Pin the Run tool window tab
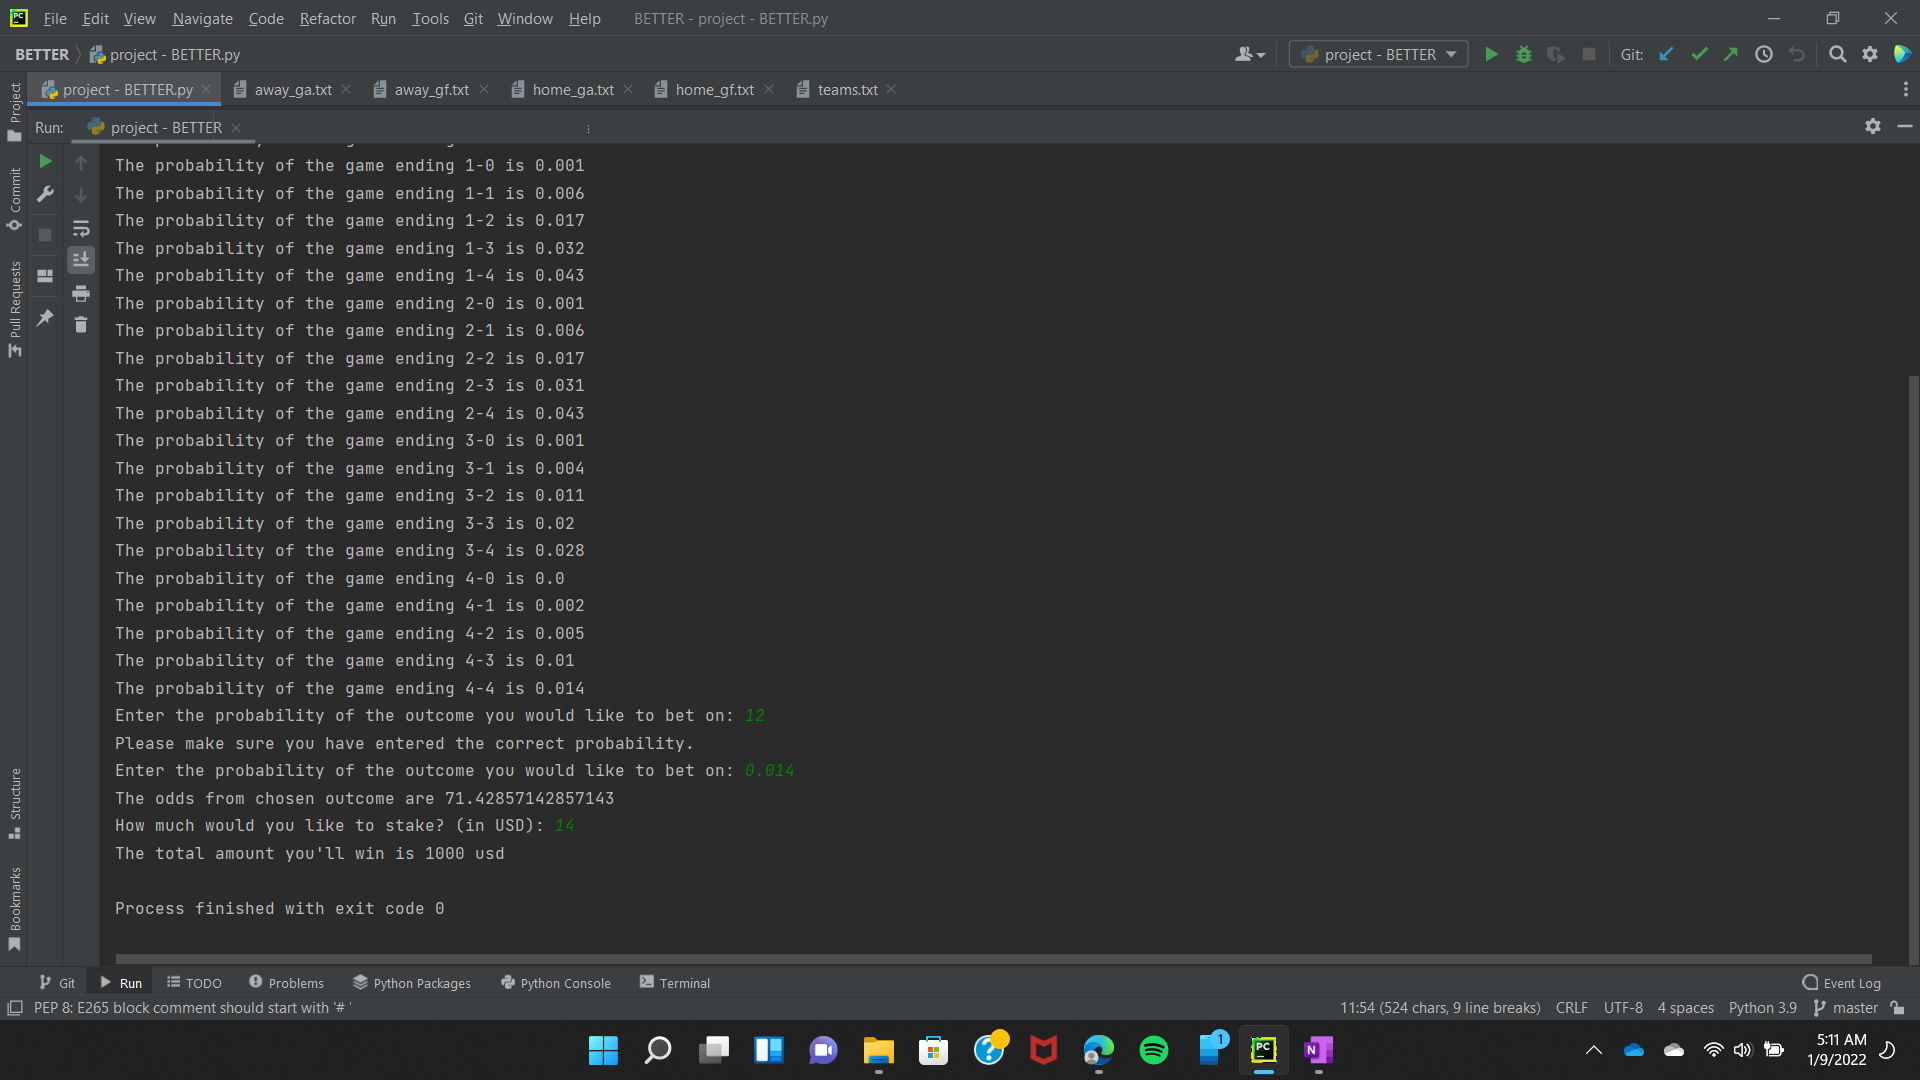The height and width of the screenshot is (1080, 1920). pyautogui.click(x=44, y=318)
